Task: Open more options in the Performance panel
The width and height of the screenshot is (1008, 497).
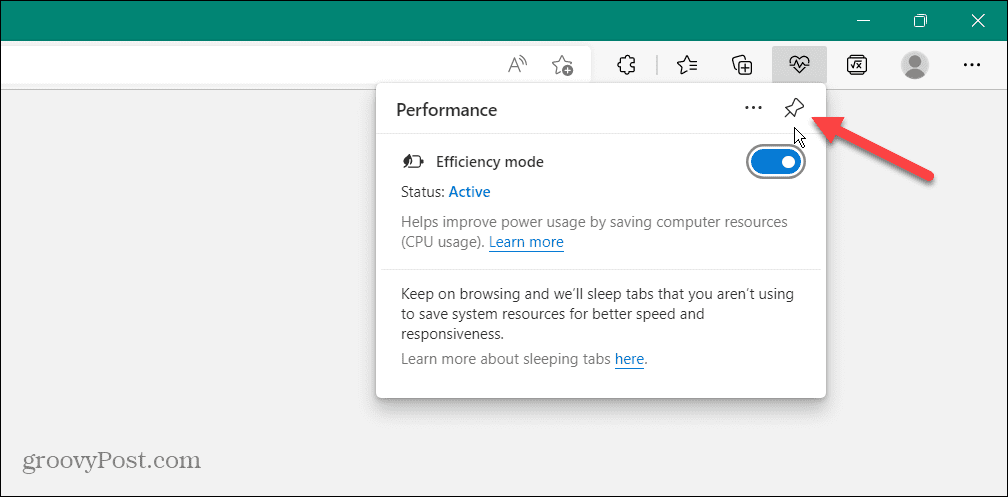Action: (753, 109)
